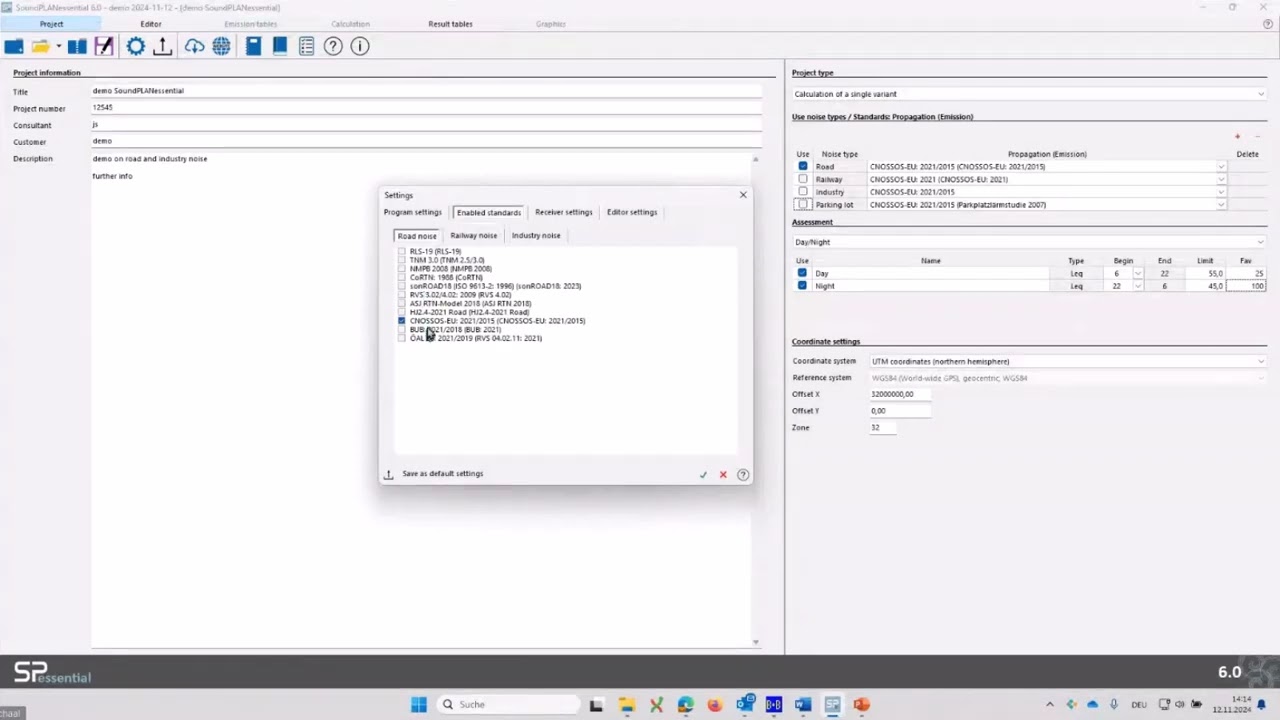Click the cloud download toolbar icon
The height and width of the screenshot is (720, 1280).
(x=194, y=46)
